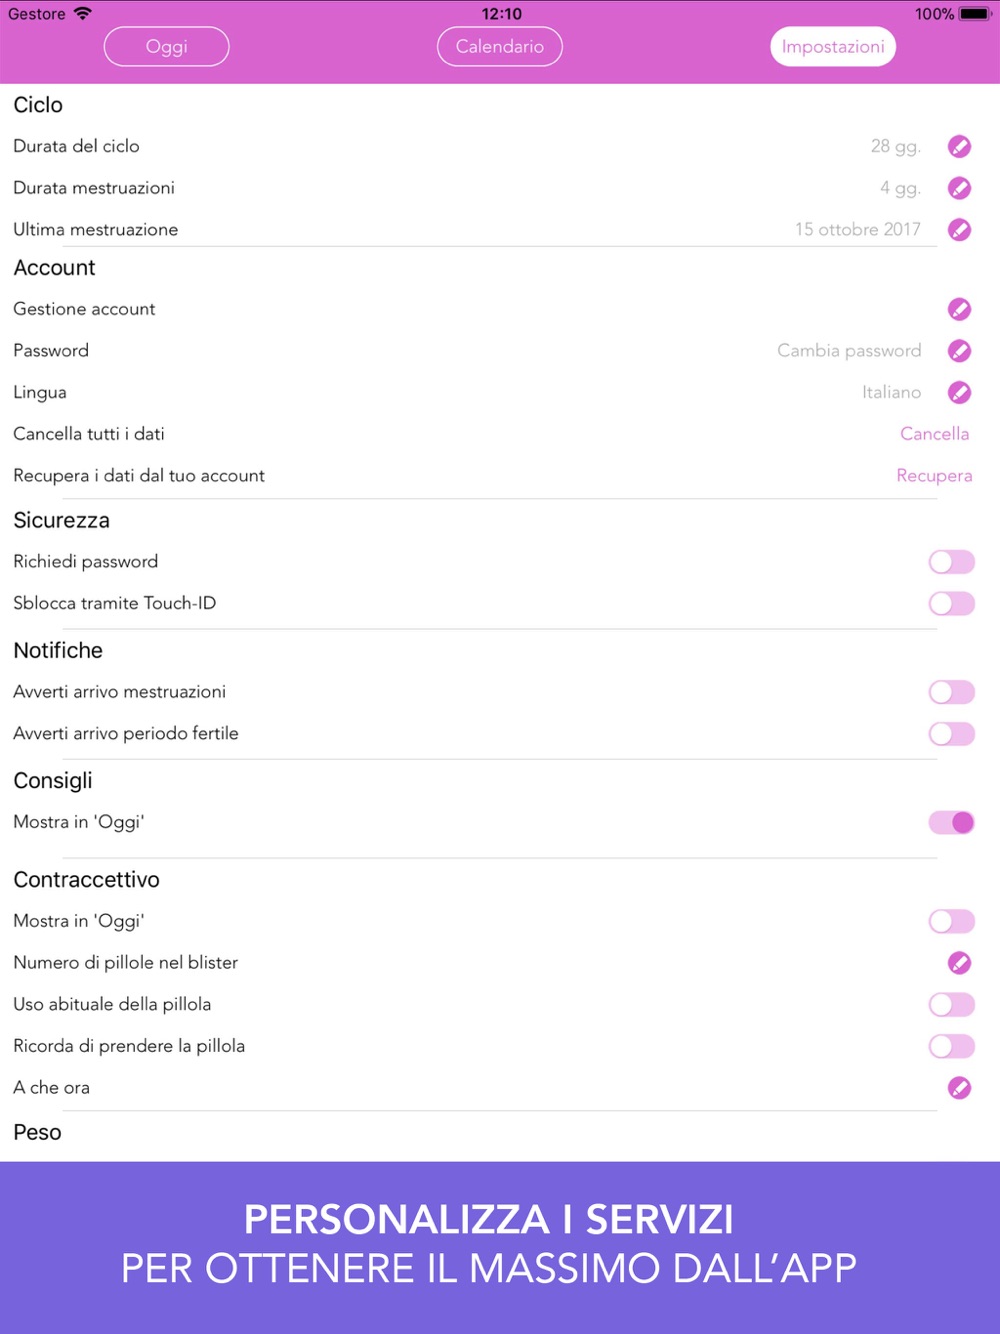1000x1334 pixels.
Task: Edit the Lingua language setting
Action: click(959, 393)
